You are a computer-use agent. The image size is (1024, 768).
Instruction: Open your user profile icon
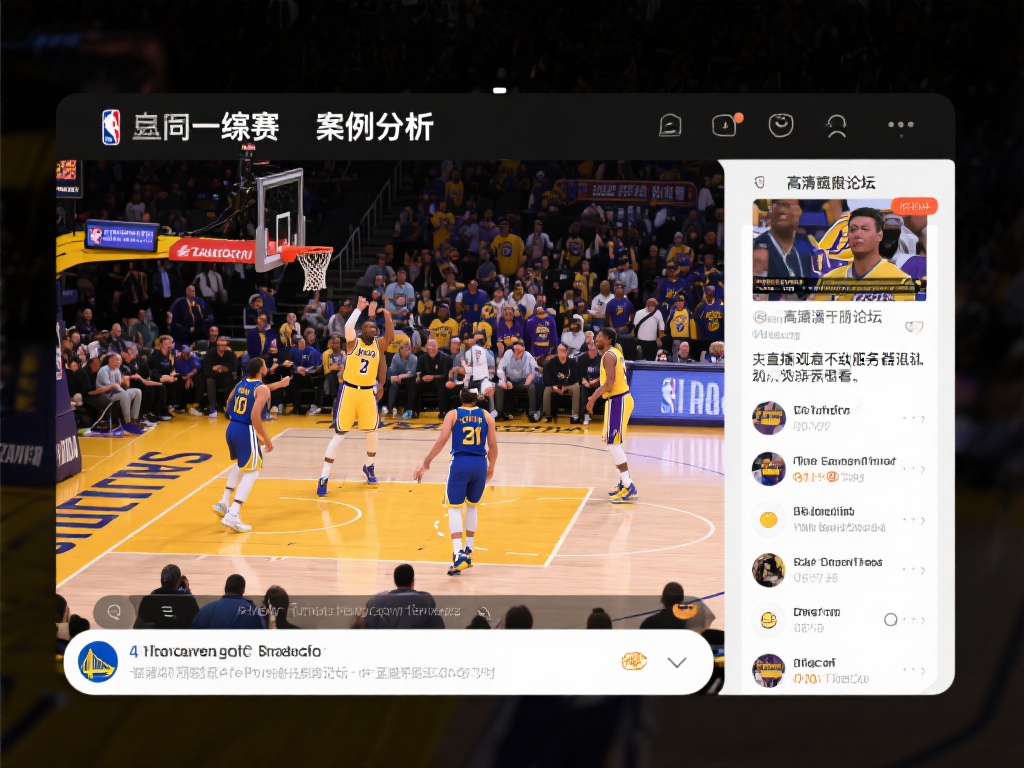(836, 124)
